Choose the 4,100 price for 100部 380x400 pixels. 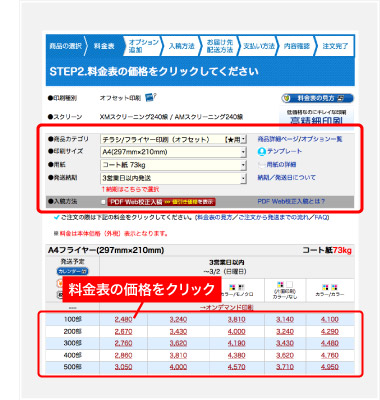pyautogui.click(x=330, y=319)
